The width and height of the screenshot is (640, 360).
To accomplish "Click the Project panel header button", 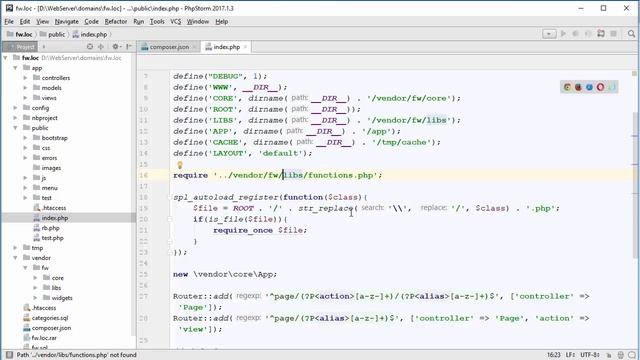I will pos(20,47).
